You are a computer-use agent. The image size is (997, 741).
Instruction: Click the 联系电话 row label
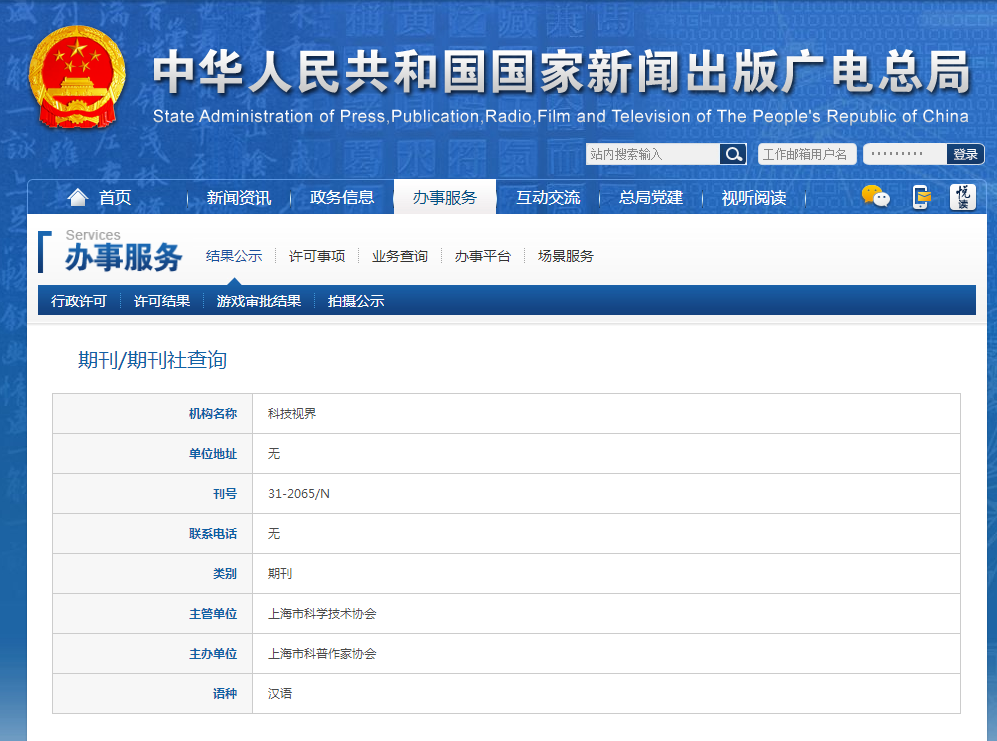[x=213, y=534]
